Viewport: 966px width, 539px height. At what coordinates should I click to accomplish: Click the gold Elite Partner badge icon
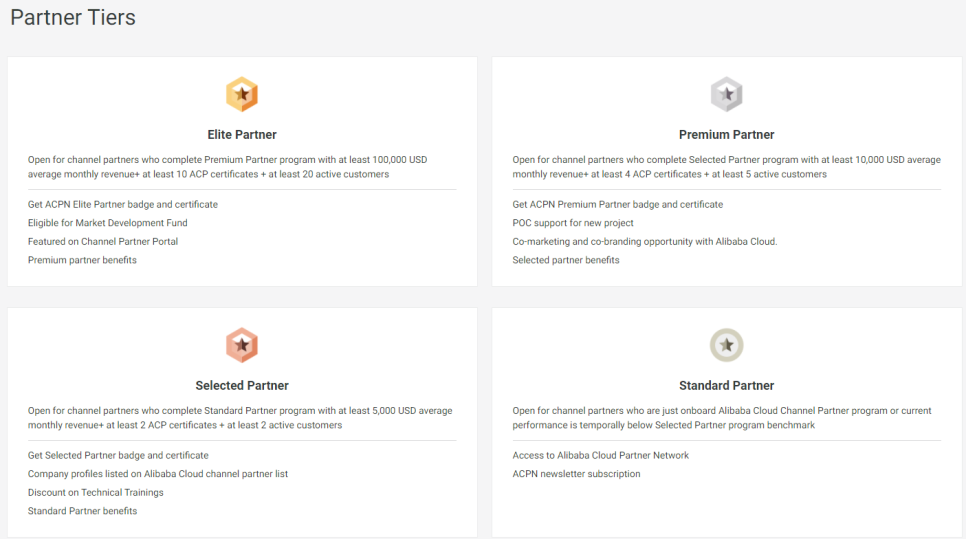click(x=242, y=95)
